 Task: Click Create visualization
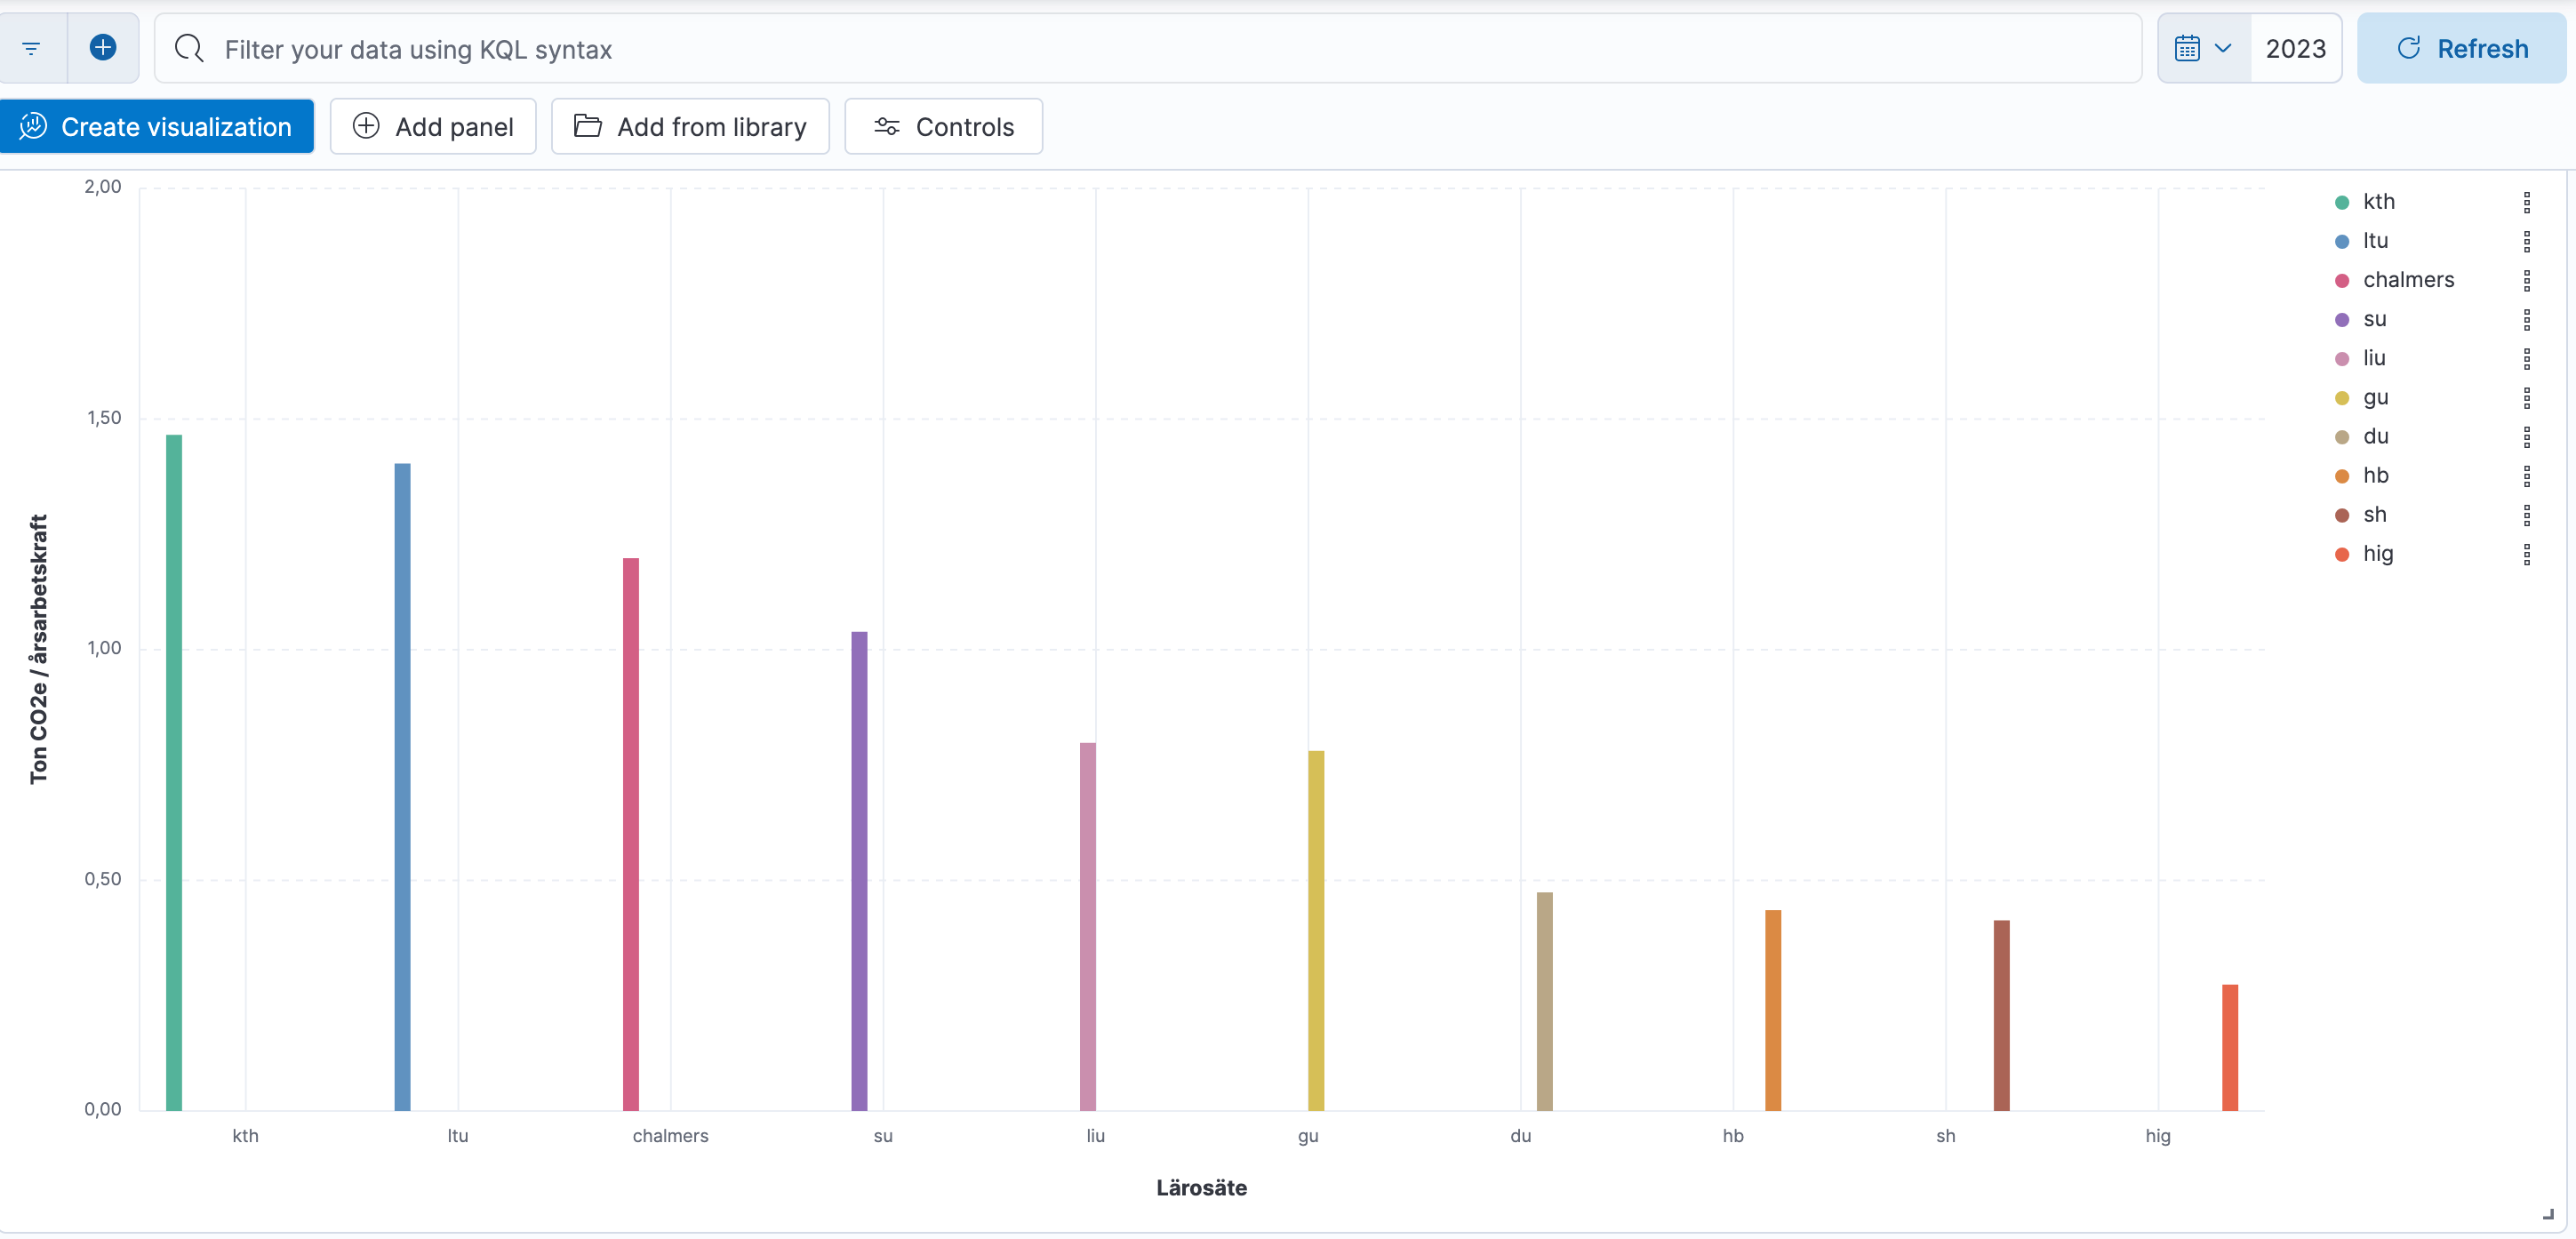coord(157,127)
